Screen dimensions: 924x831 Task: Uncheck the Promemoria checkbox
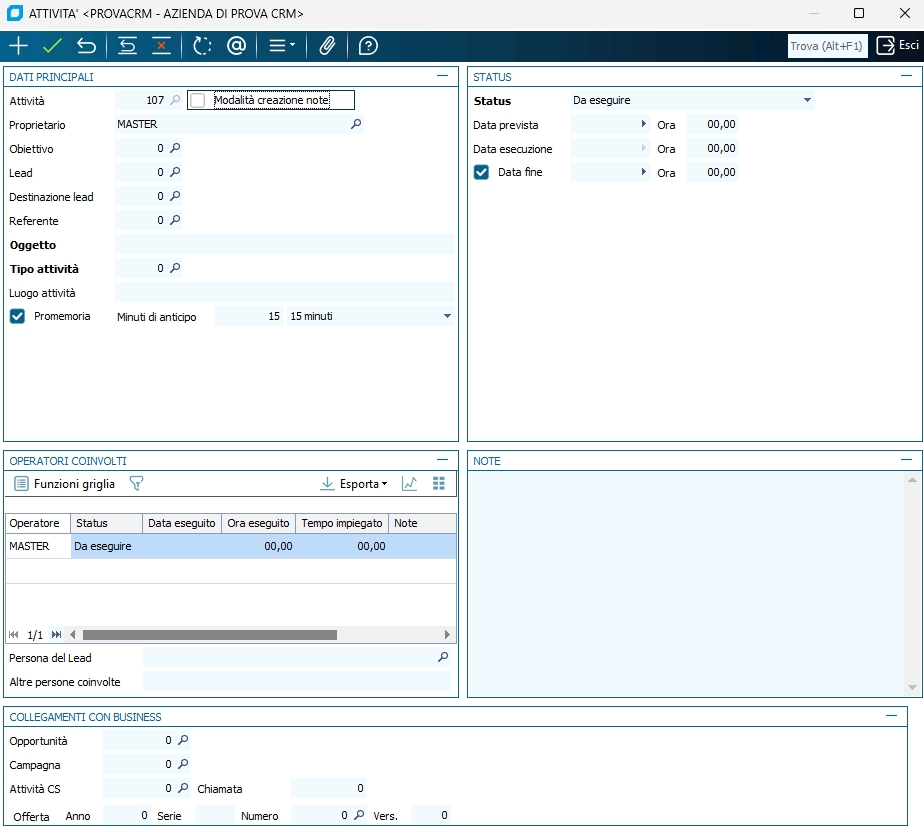(x=17, y=316)
